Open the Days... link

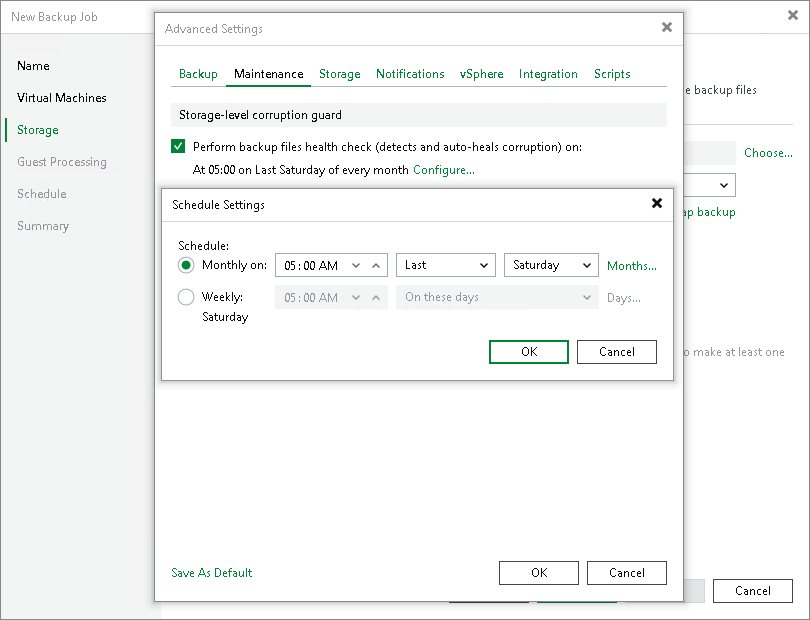[624, 298]
